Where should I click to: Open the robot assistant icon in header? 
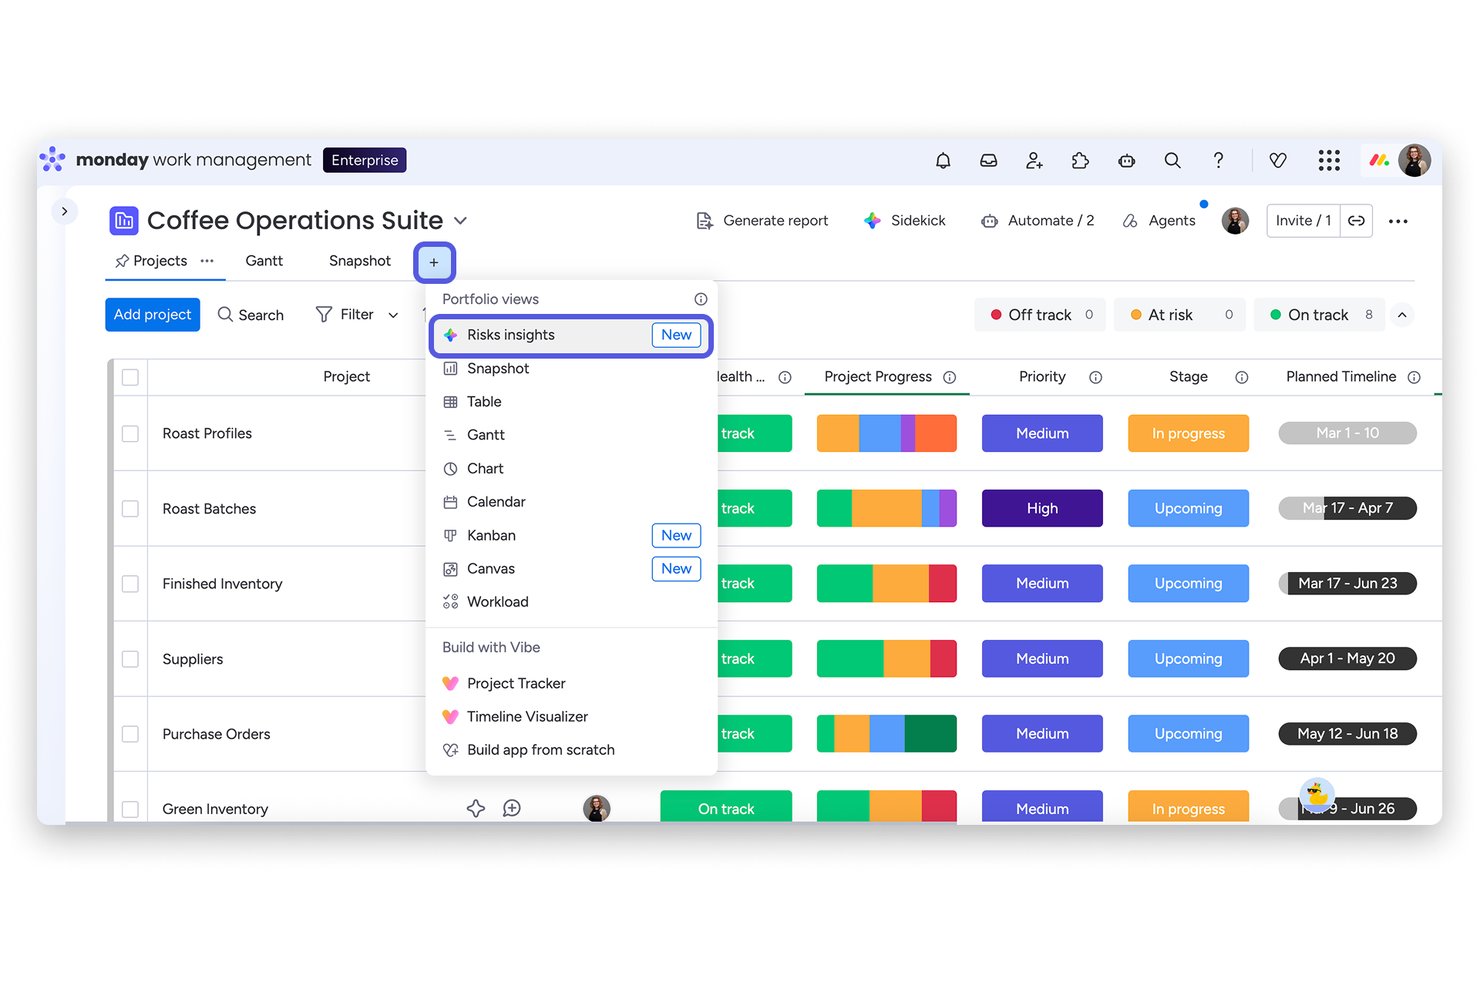pos(1126,160)
